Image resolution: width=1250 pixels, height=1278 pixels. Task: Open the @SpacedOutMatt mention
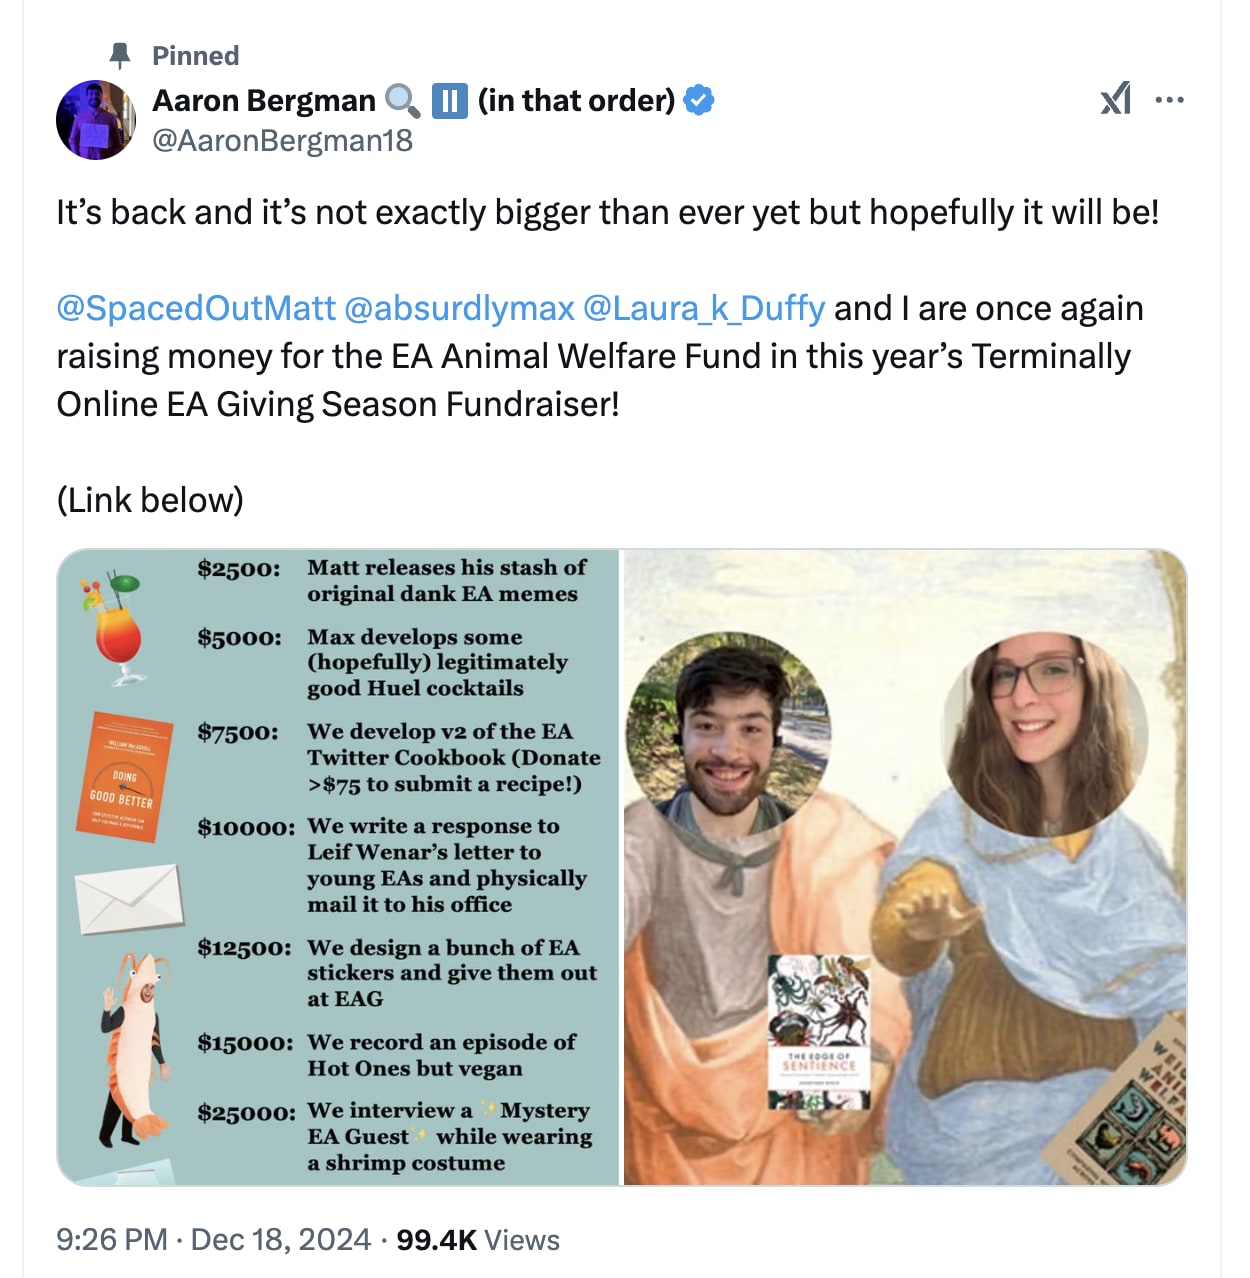pos(196,308)
